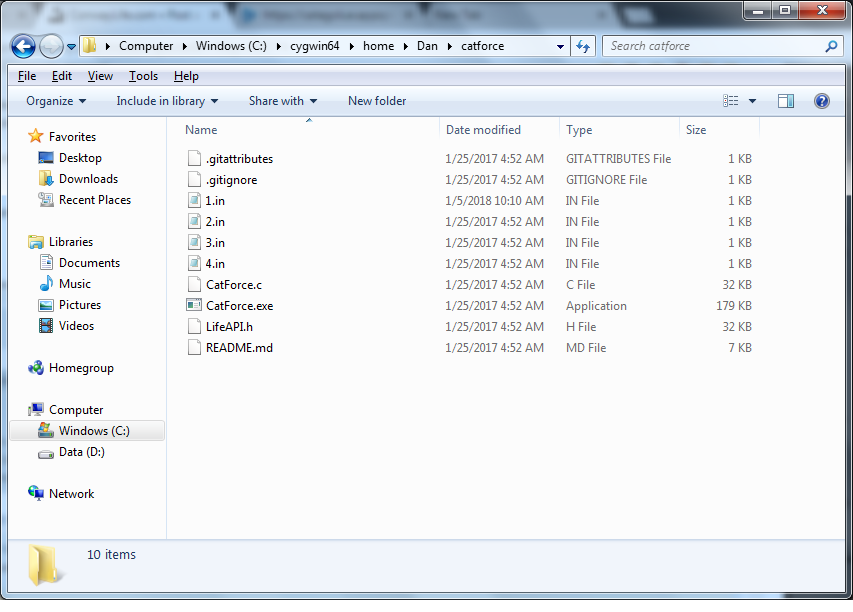Click the blue Help question mark icon
This screenshot has width=853, height=612.
pos(821,101)
